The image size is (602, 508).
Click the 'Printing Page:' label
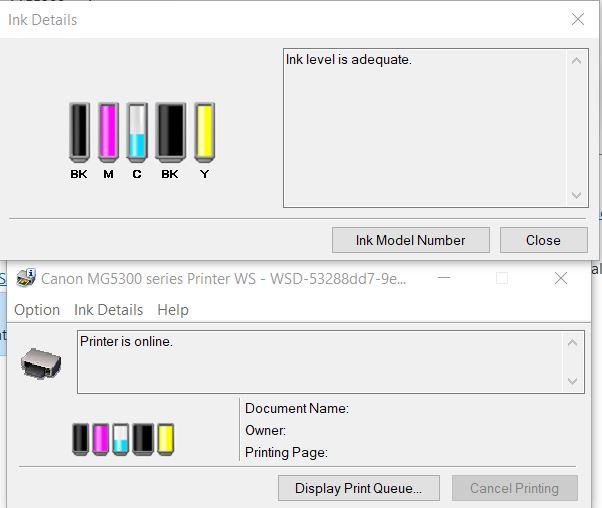click(286, 452)
